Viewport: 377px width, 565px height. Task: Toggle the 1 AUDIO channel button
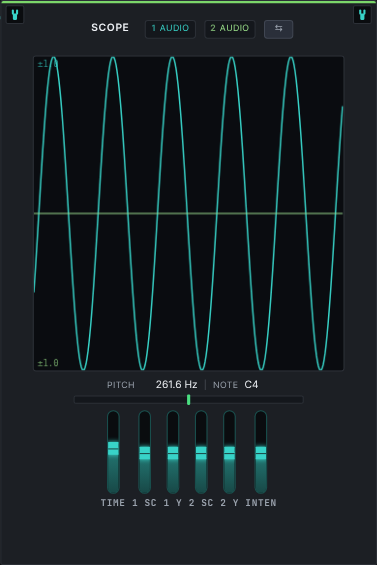tap(170, 29)
